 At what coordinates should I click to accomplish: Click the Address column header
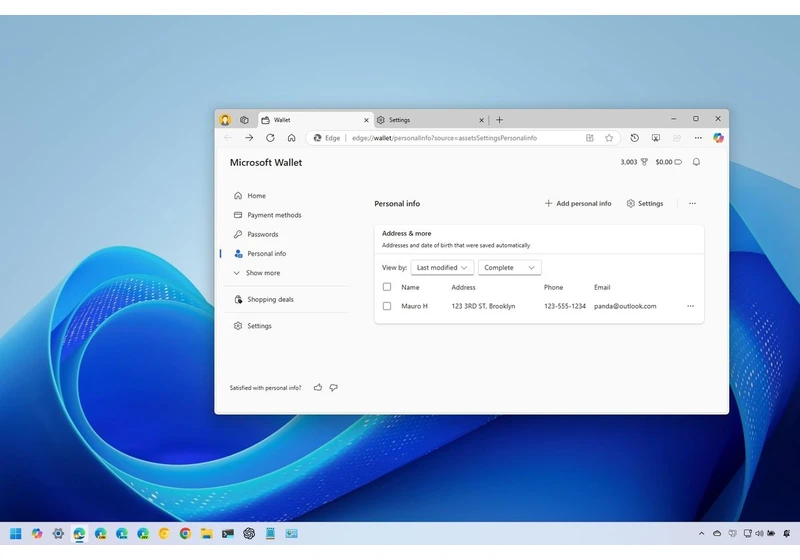point(463,287)
